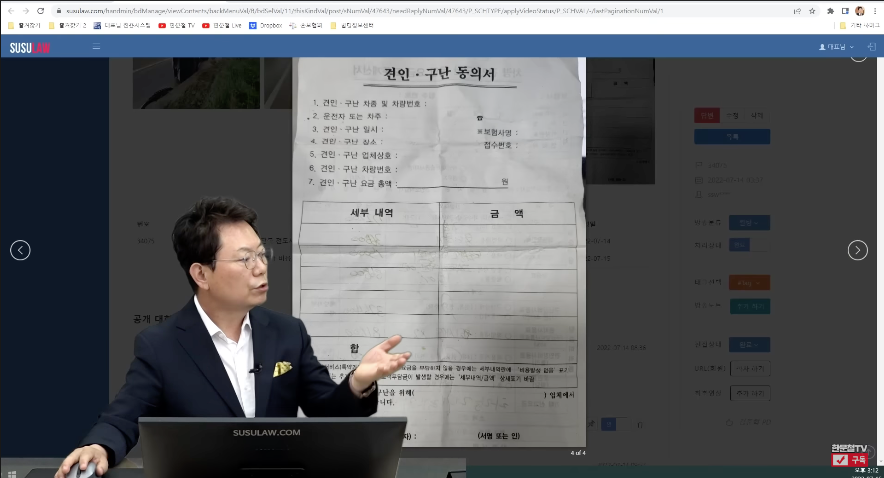The height and width of the screenshot is (478, 884).
Task: Open the Chrome profile avatar
Action: [x=860, y=11]
